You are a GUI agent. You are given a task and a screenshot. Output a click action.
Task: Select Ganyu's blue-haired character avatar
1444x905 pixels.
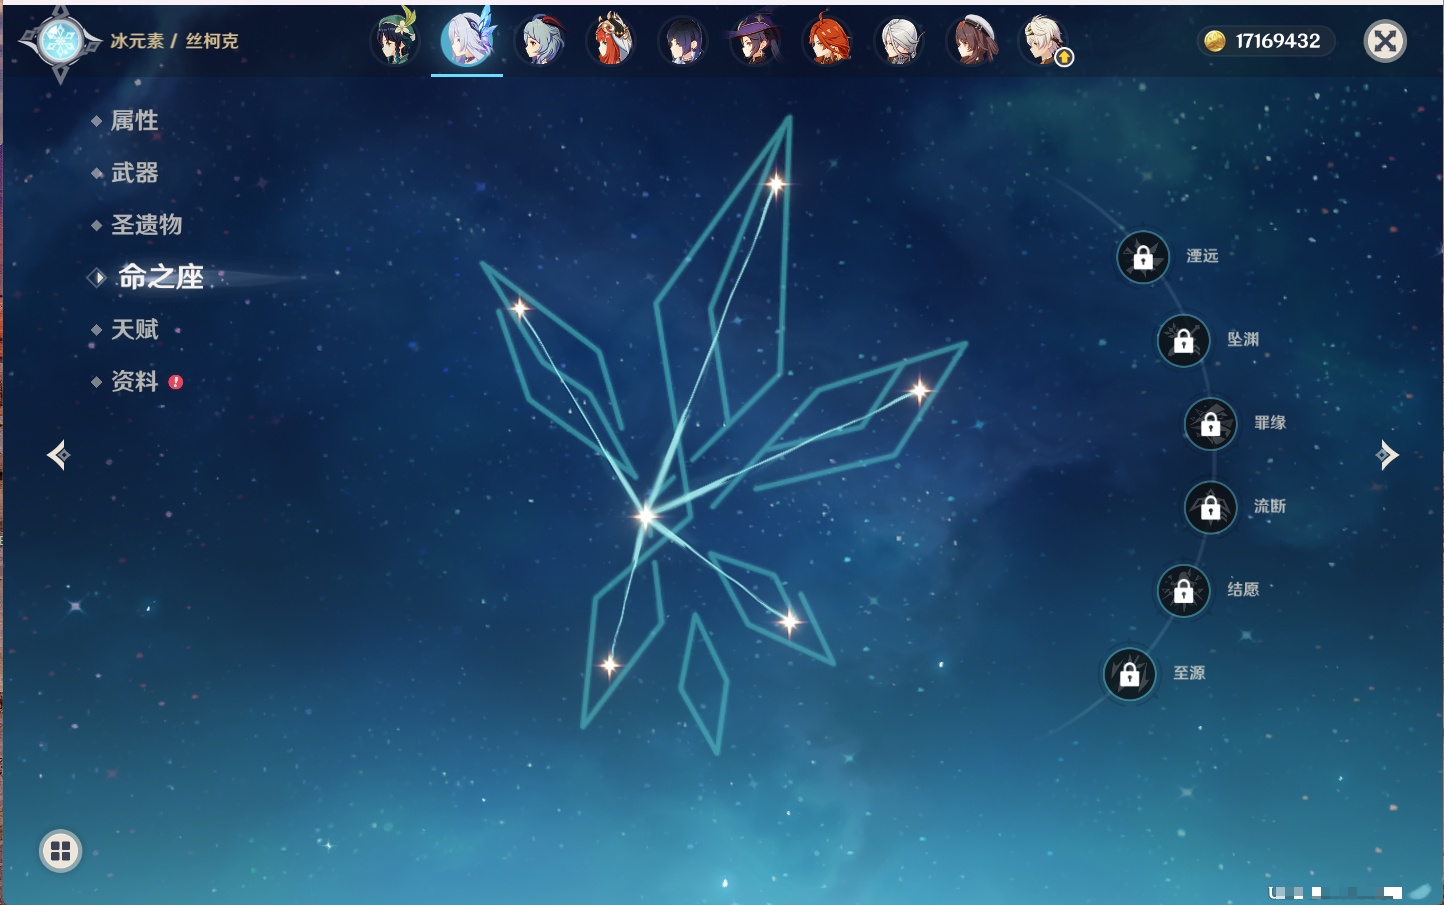540,42
